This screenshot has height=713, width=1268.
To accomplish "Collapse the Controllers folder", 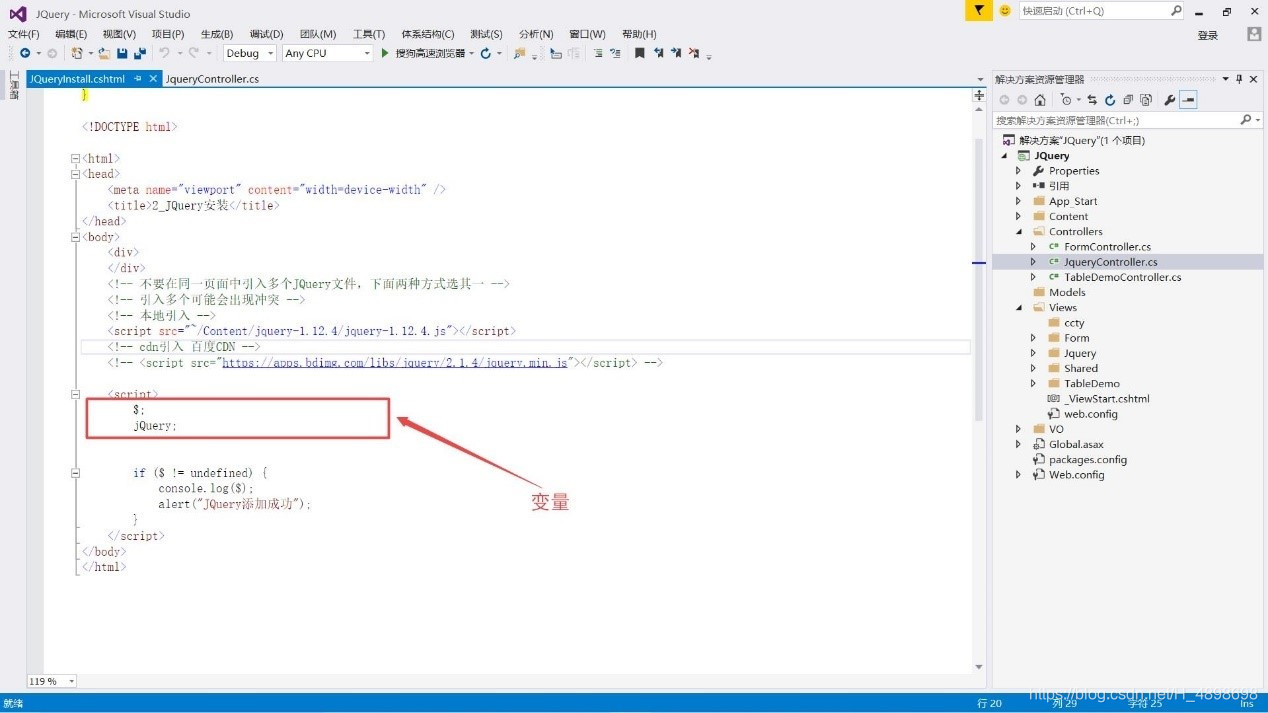I will click(x=1019, y=232).
